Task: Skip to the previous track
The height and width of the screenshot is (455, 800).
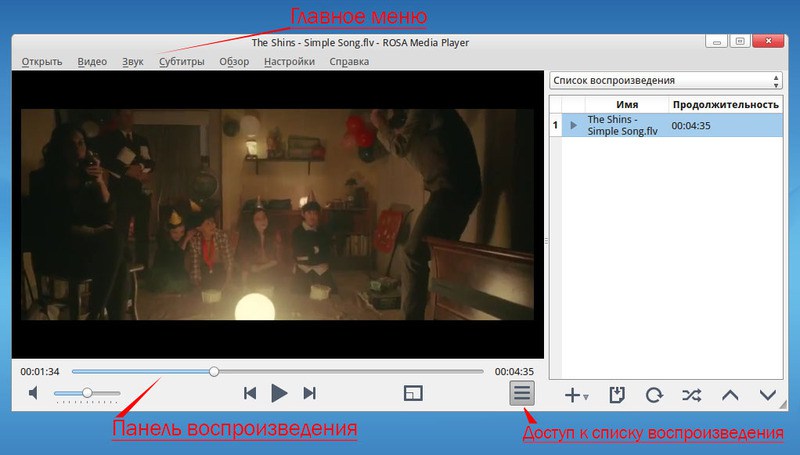Action: (x=250, y=393)
